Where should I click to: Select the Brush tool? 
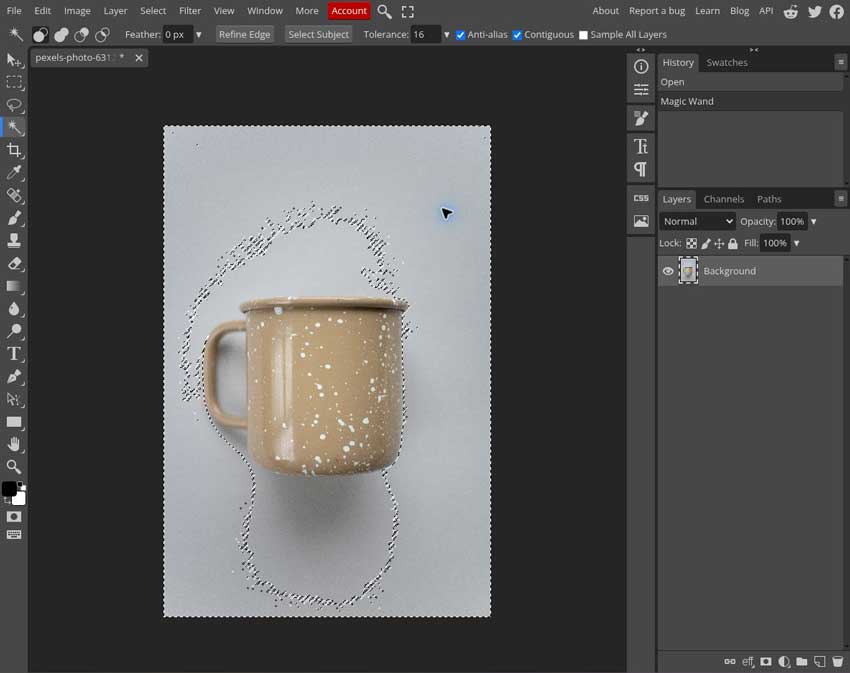[14, 218]
